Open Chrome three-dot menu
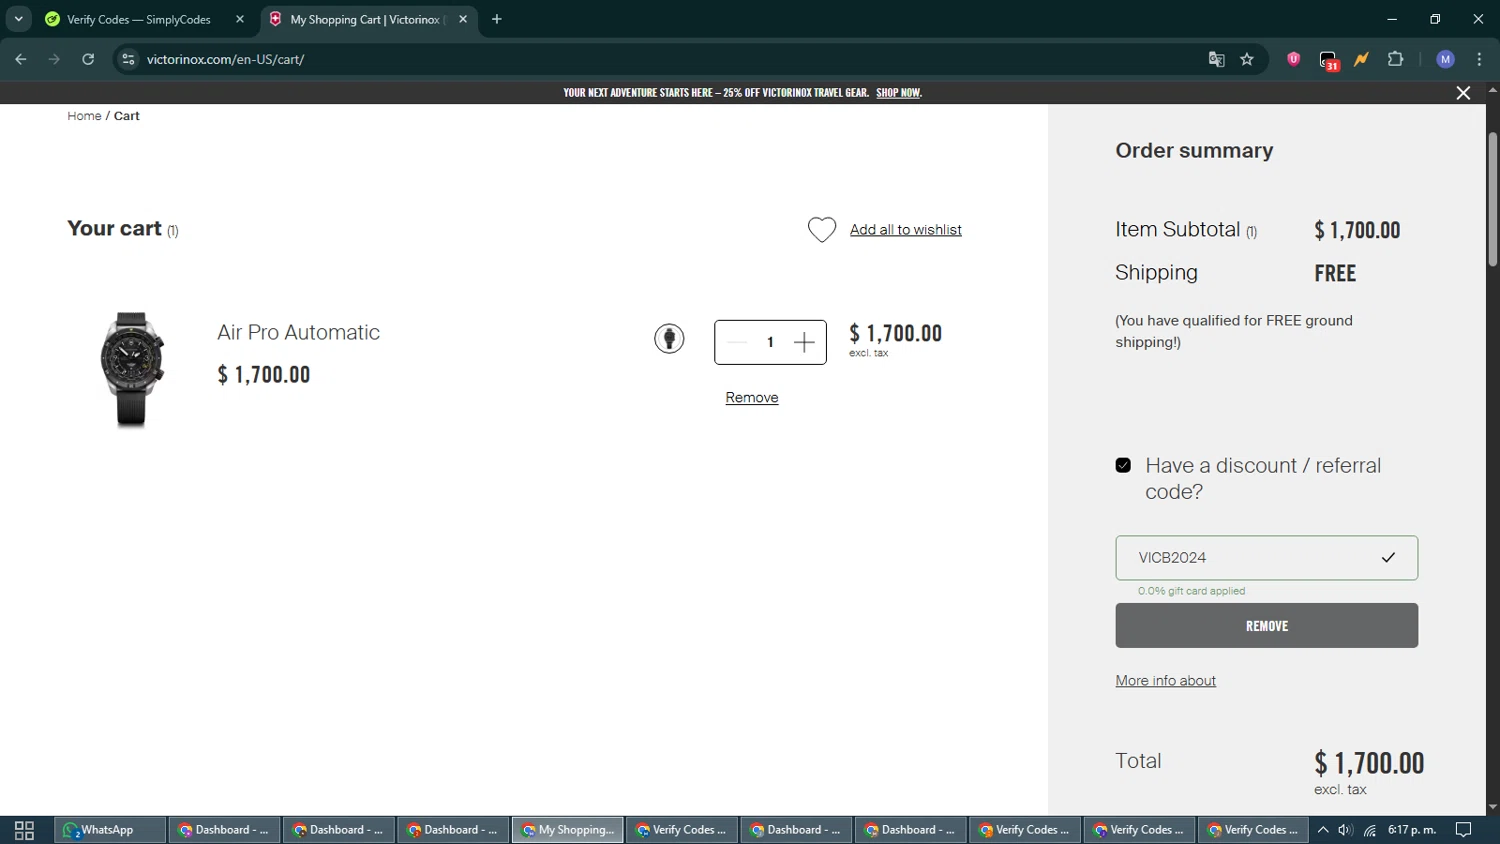This screenshot has width=1500, height=844. 1479,59
